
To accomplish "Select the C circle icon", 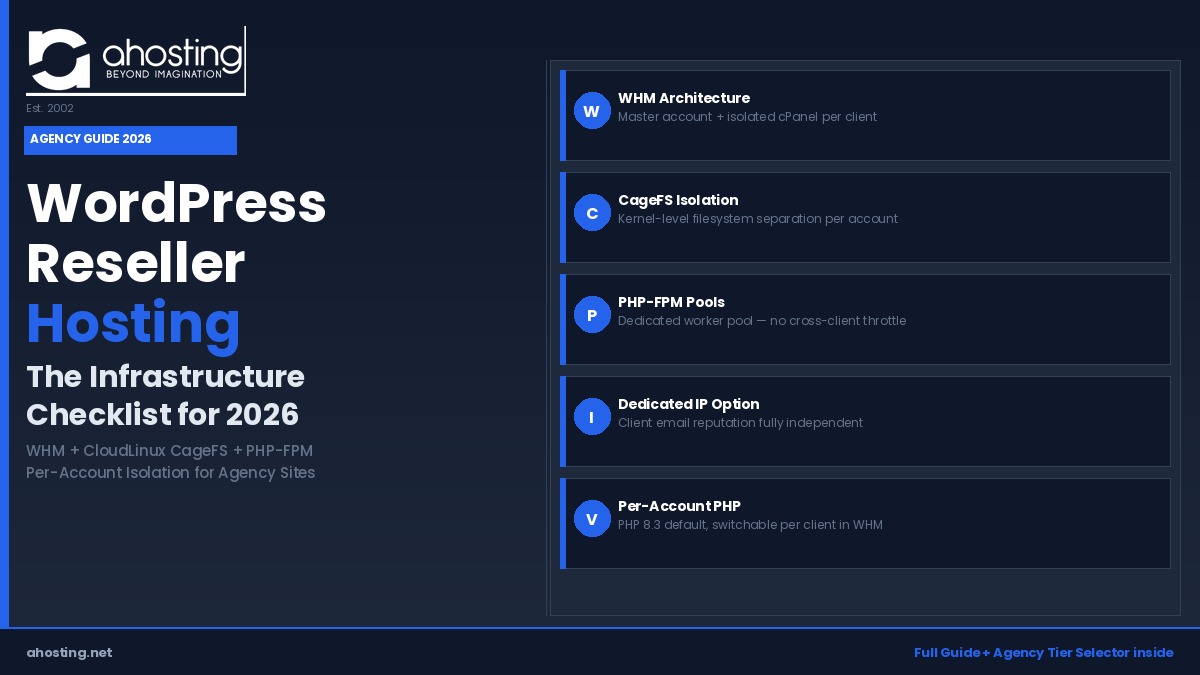I will tap(592, 213).
